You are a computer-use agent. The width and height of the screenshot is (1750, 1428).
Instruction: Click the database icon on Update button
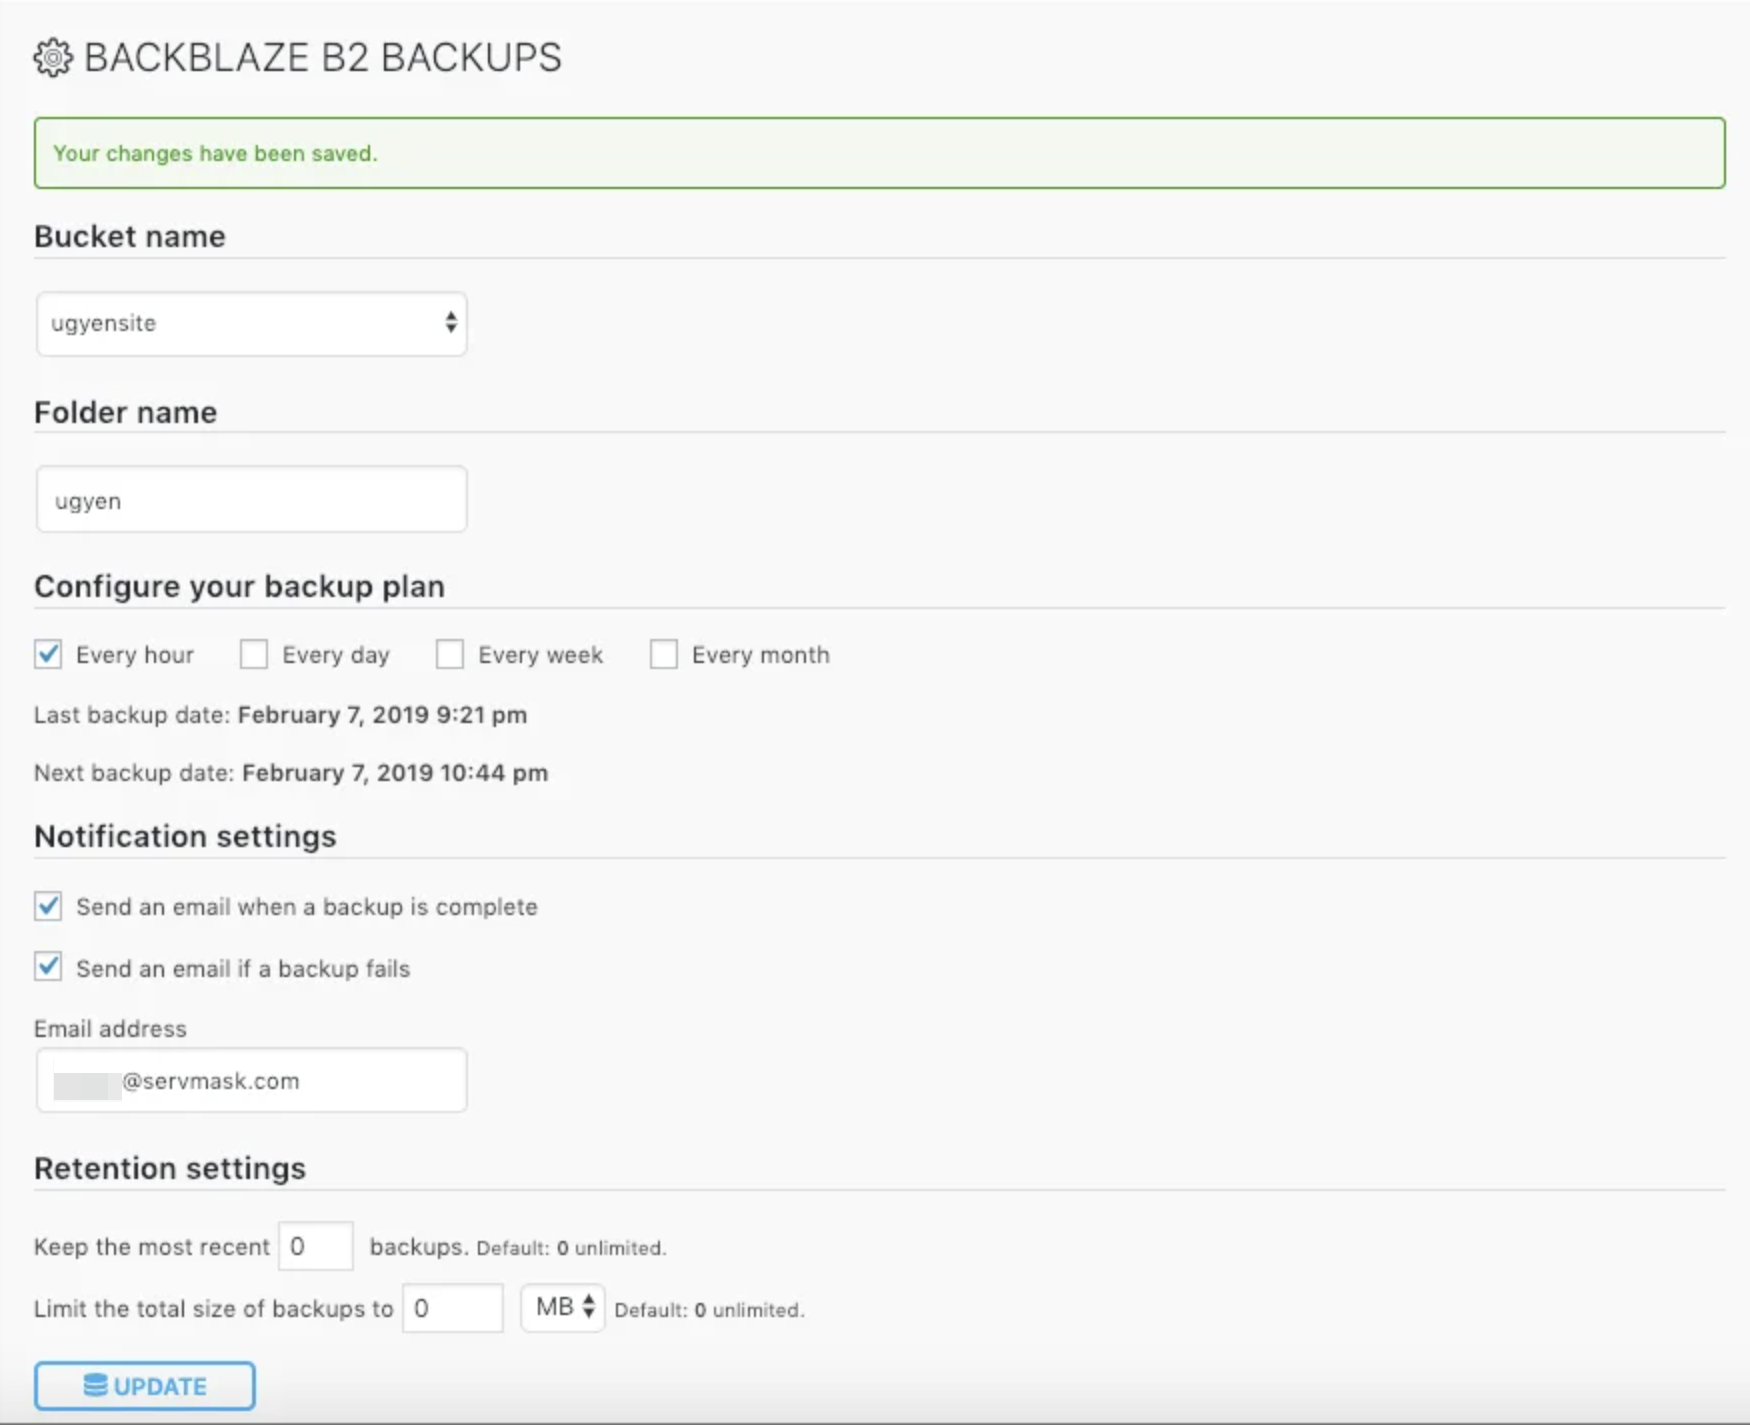click(x=95, y=1385)
